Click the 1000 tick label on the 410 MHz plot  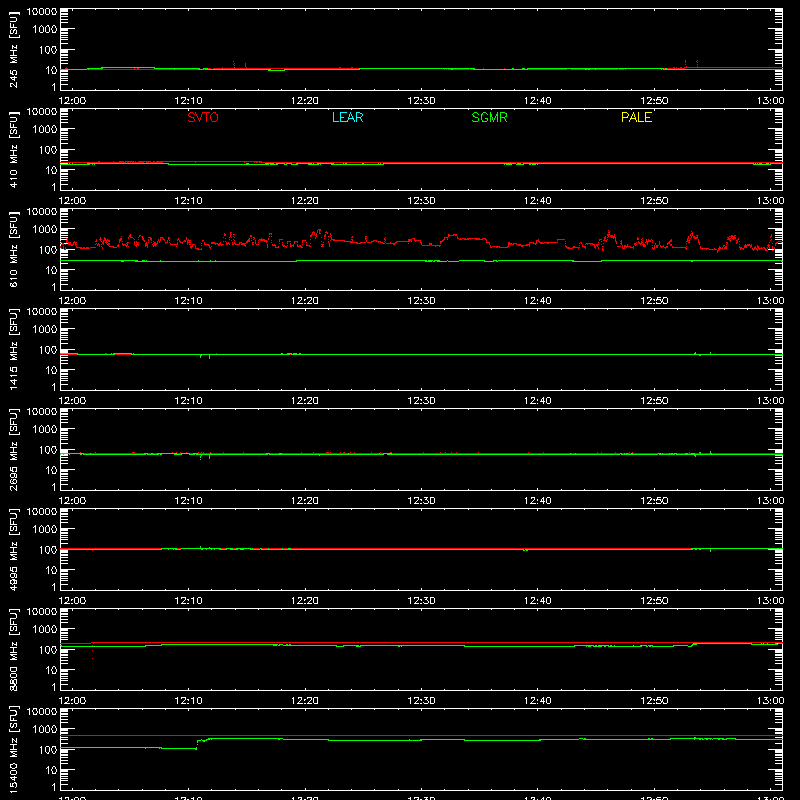pos(45,130)
